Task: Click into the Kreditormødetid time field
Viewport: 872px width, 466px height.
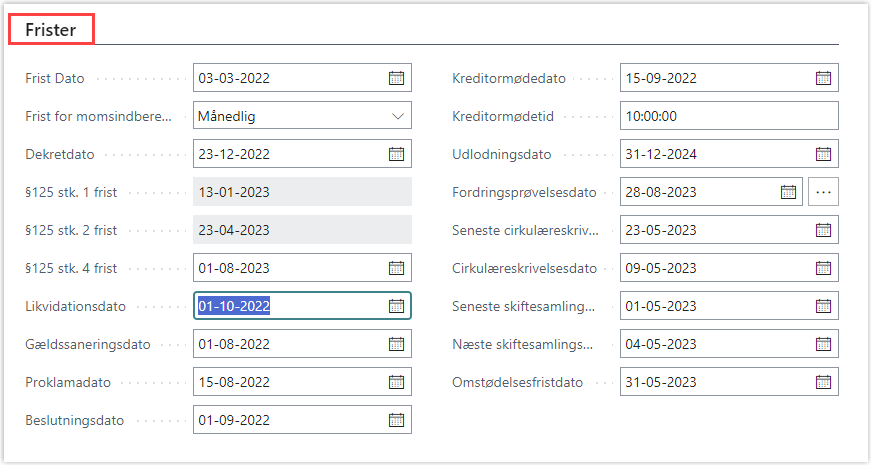Action: pyautogui.click(x=728, y=116)
